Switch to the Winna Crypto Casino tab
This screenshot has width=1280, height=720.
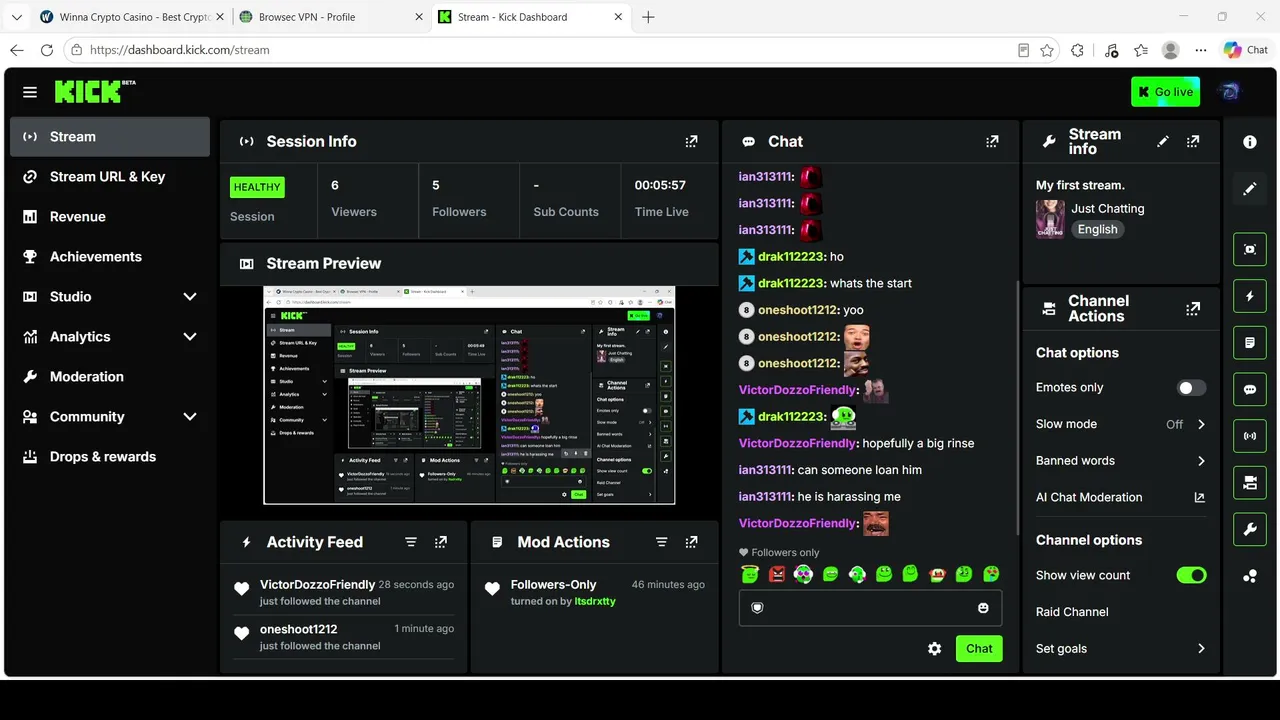130,17
